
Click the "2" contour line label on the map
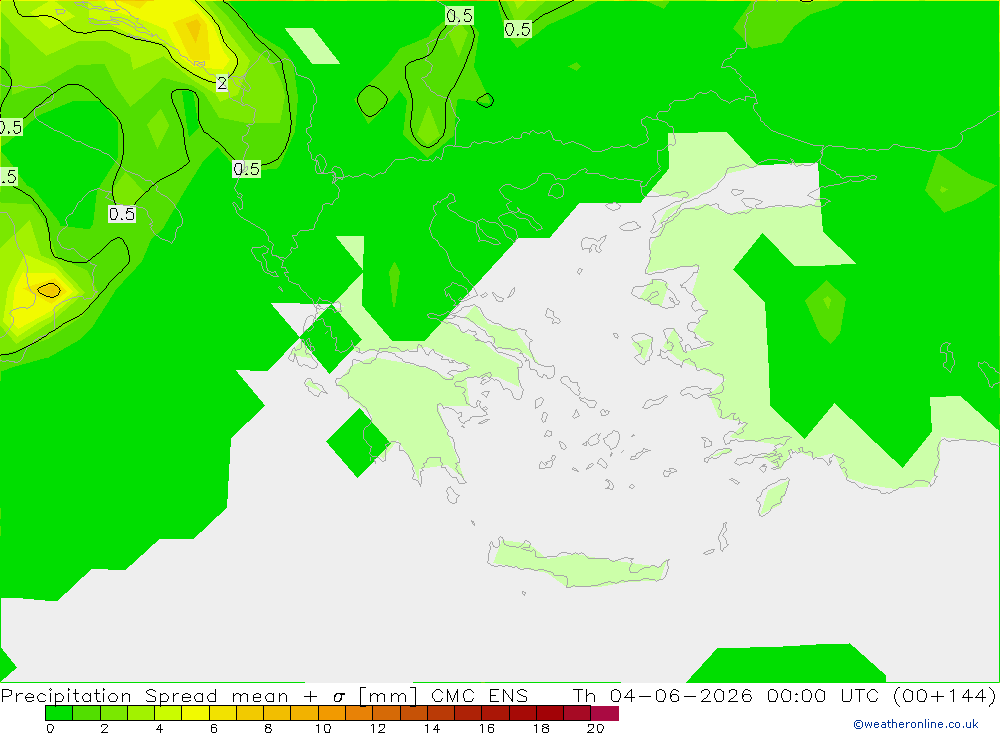222,83
